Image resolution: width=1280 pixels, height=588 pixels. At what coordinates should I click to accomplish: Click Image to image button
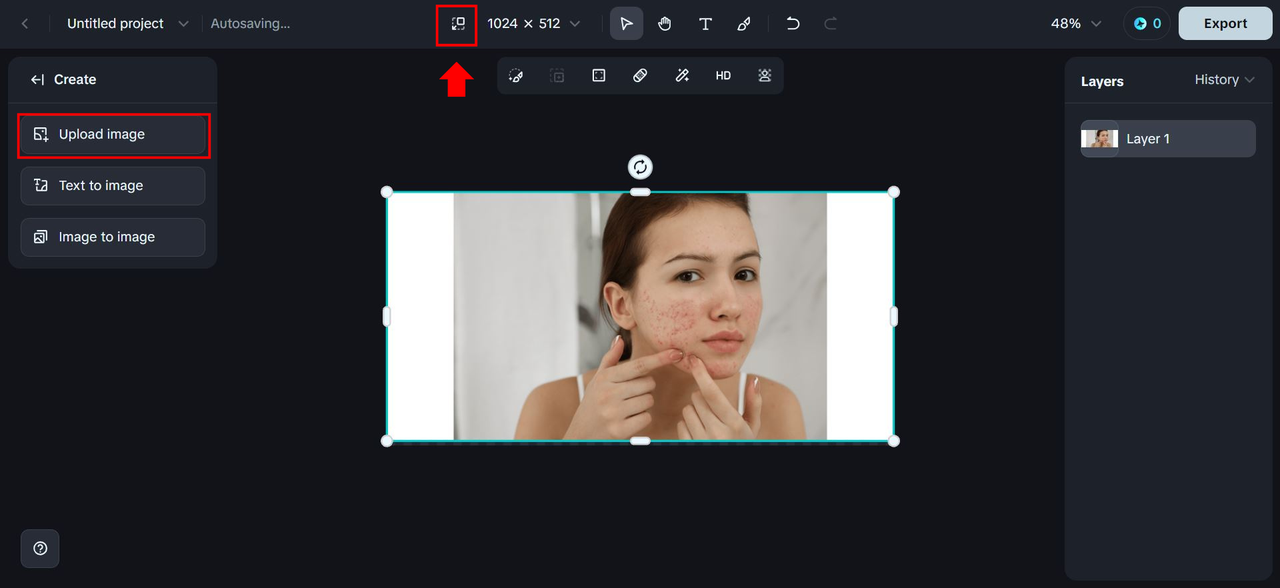click(x=113, y=237)
